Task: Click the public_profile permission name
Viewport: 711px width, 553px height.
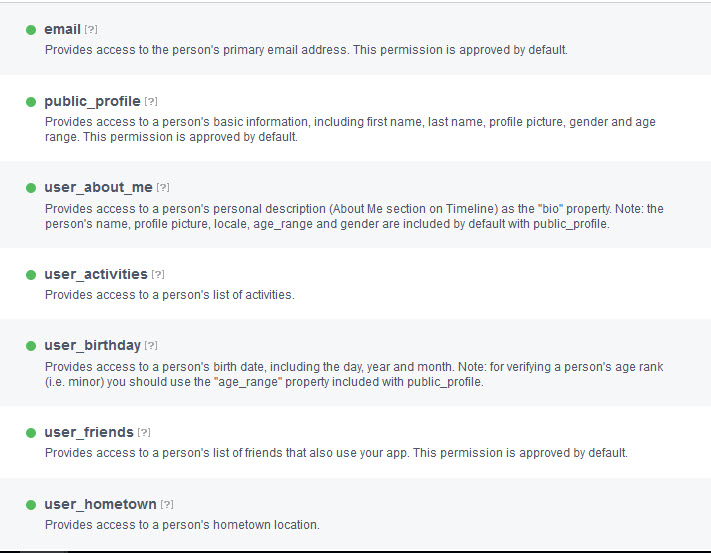Action: click(92, 101)
